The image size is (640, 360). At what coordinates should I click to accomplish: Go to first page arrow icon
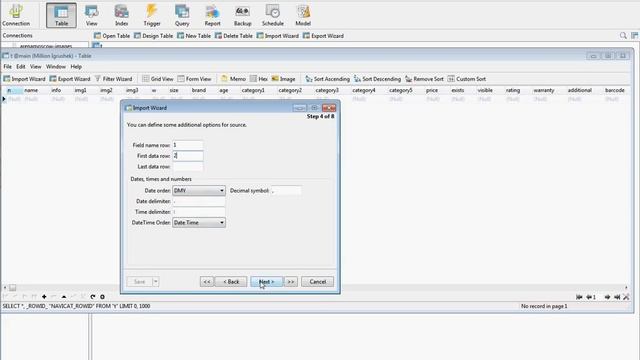pos(579,297)
